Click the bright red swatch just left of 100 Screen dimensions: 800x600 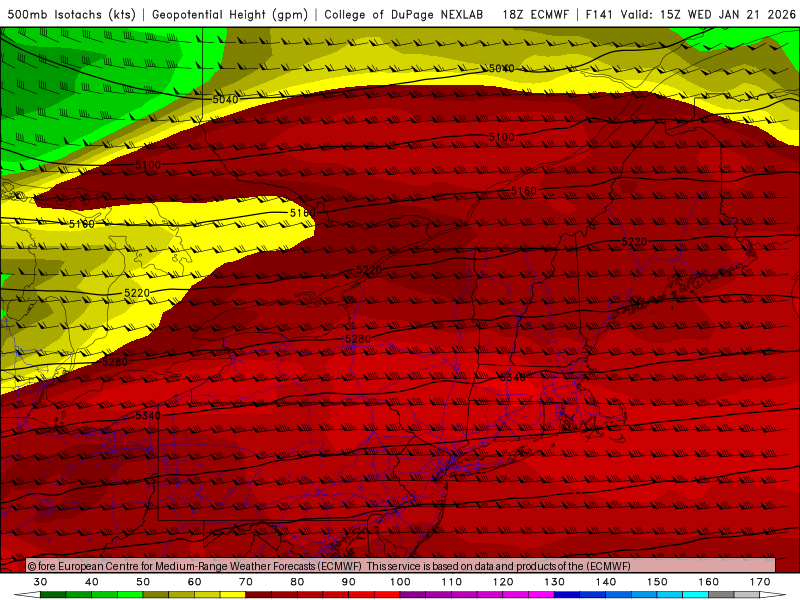(x=387, y=595)
